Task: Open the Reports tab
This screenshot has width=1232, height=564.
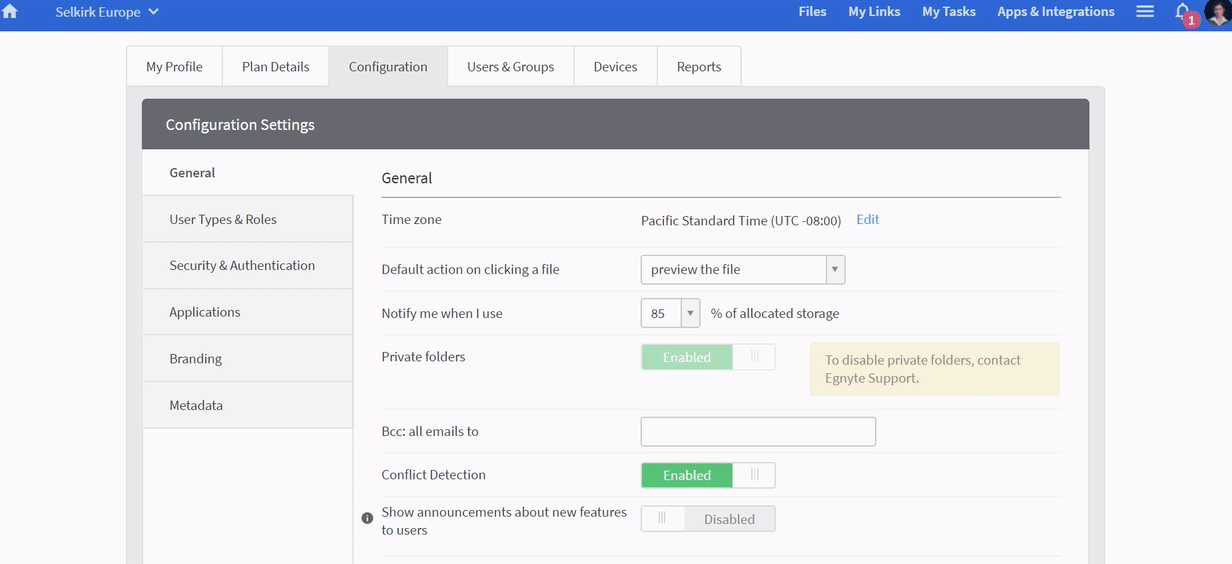Action: 698,67
